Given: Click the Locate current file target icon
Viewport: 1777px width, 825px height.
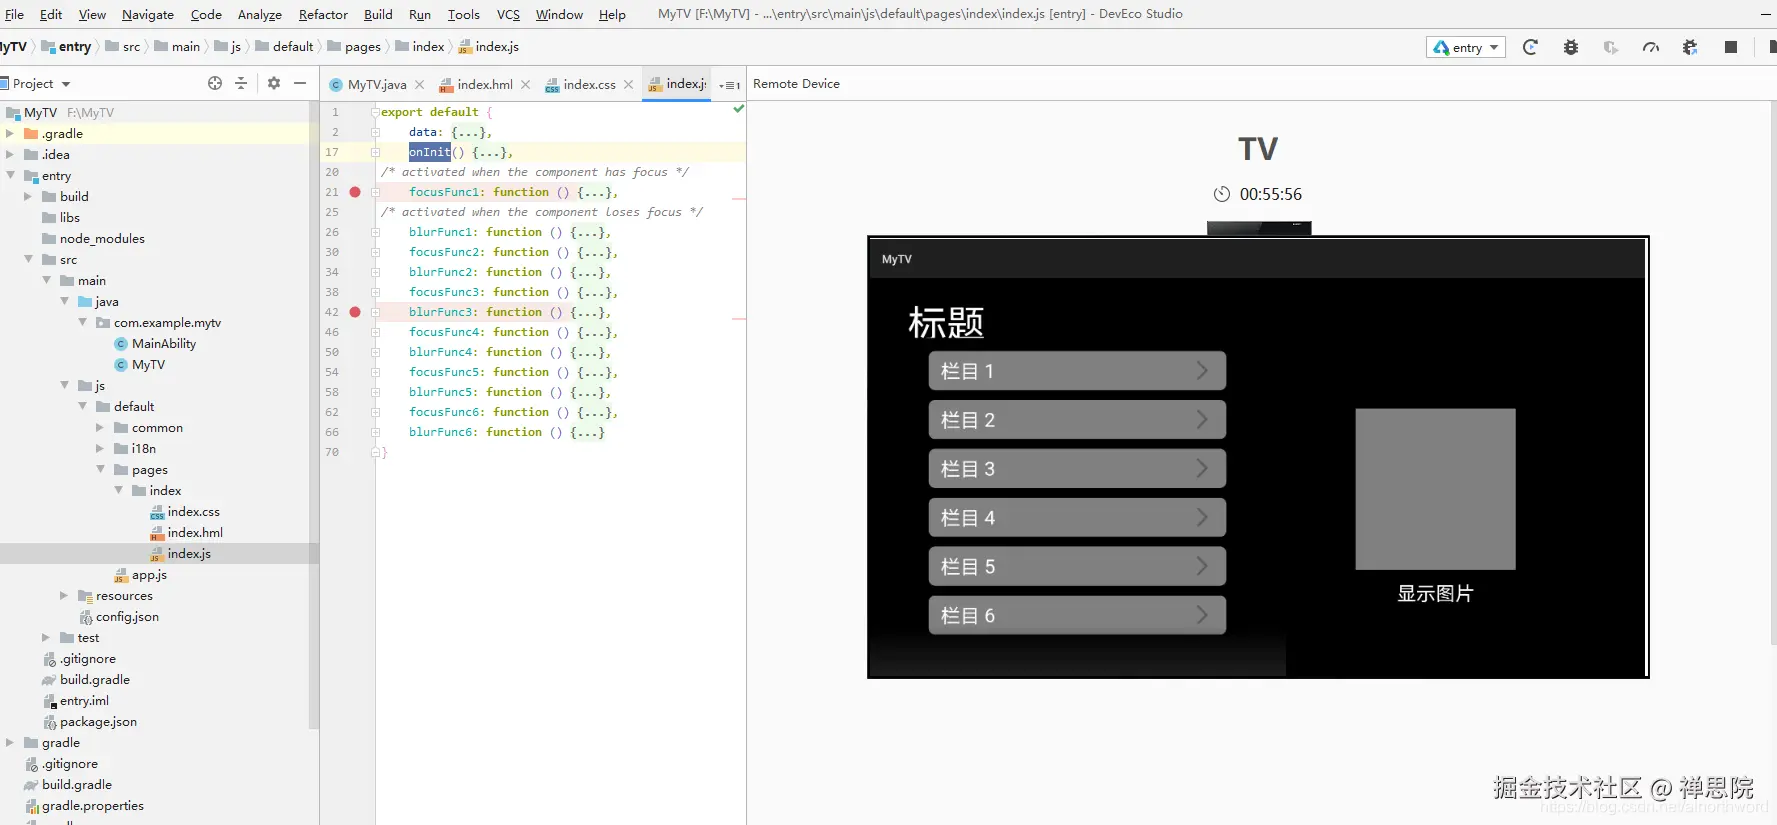Looking at the screenshot, I should tap(215, 83).
